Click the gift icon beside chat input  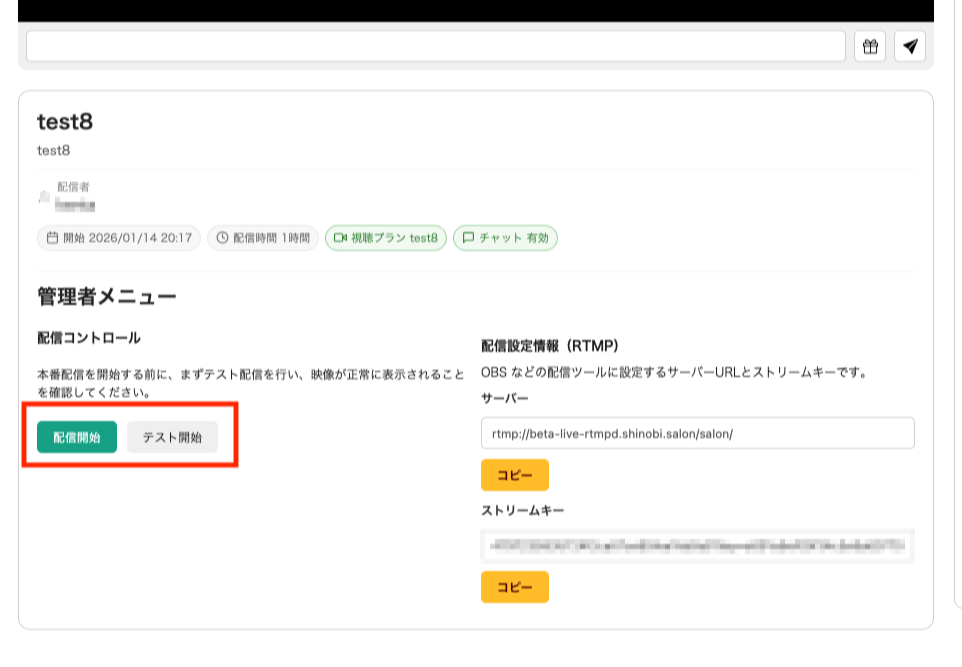[870, 46]
